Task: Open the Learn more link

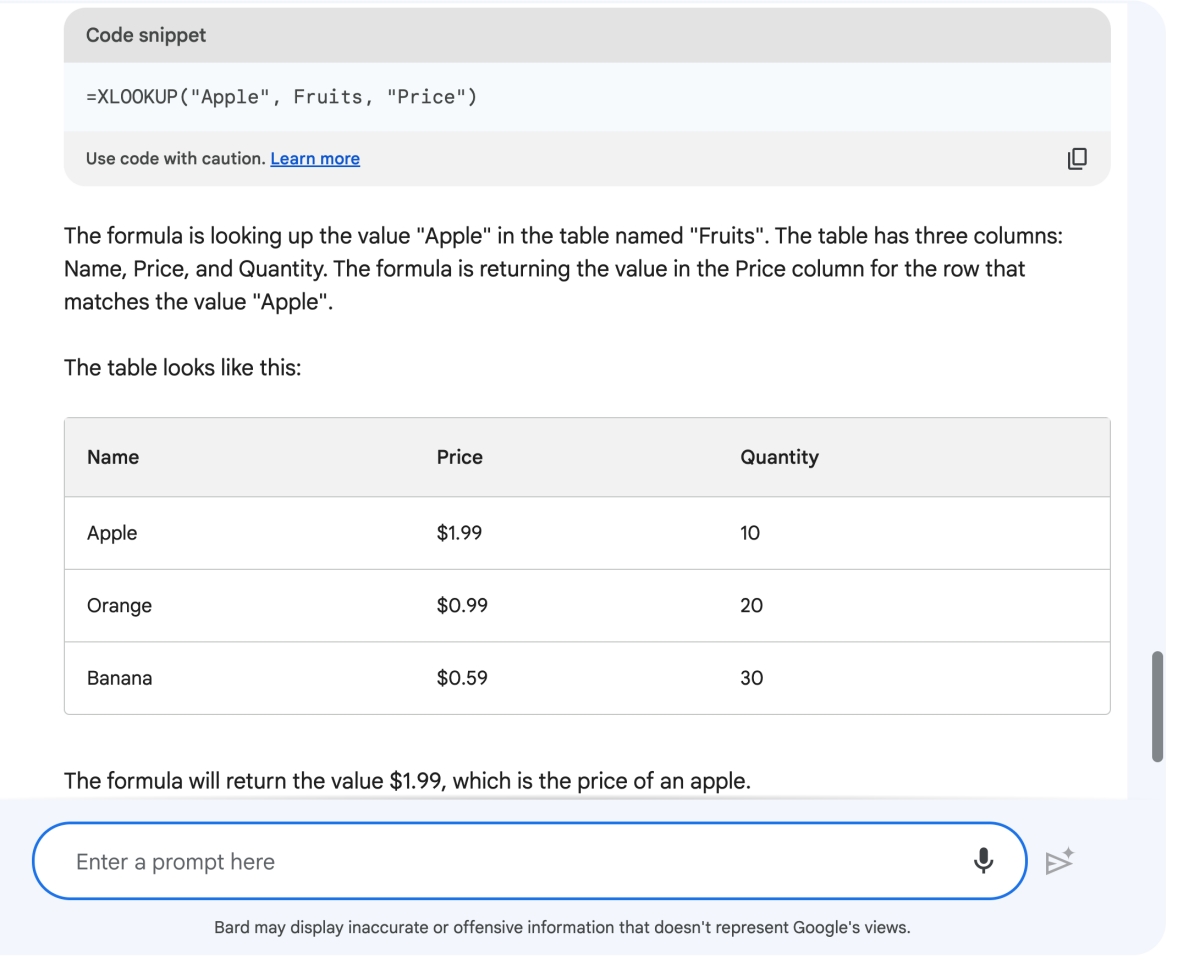Action: click(315, 158)
